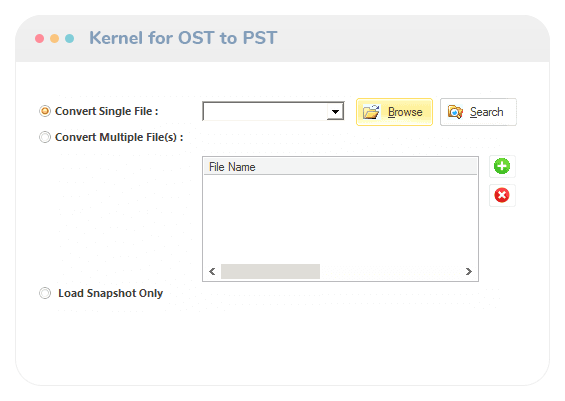
Task: Click inside the empty file list area
Action: click(341, 219)
